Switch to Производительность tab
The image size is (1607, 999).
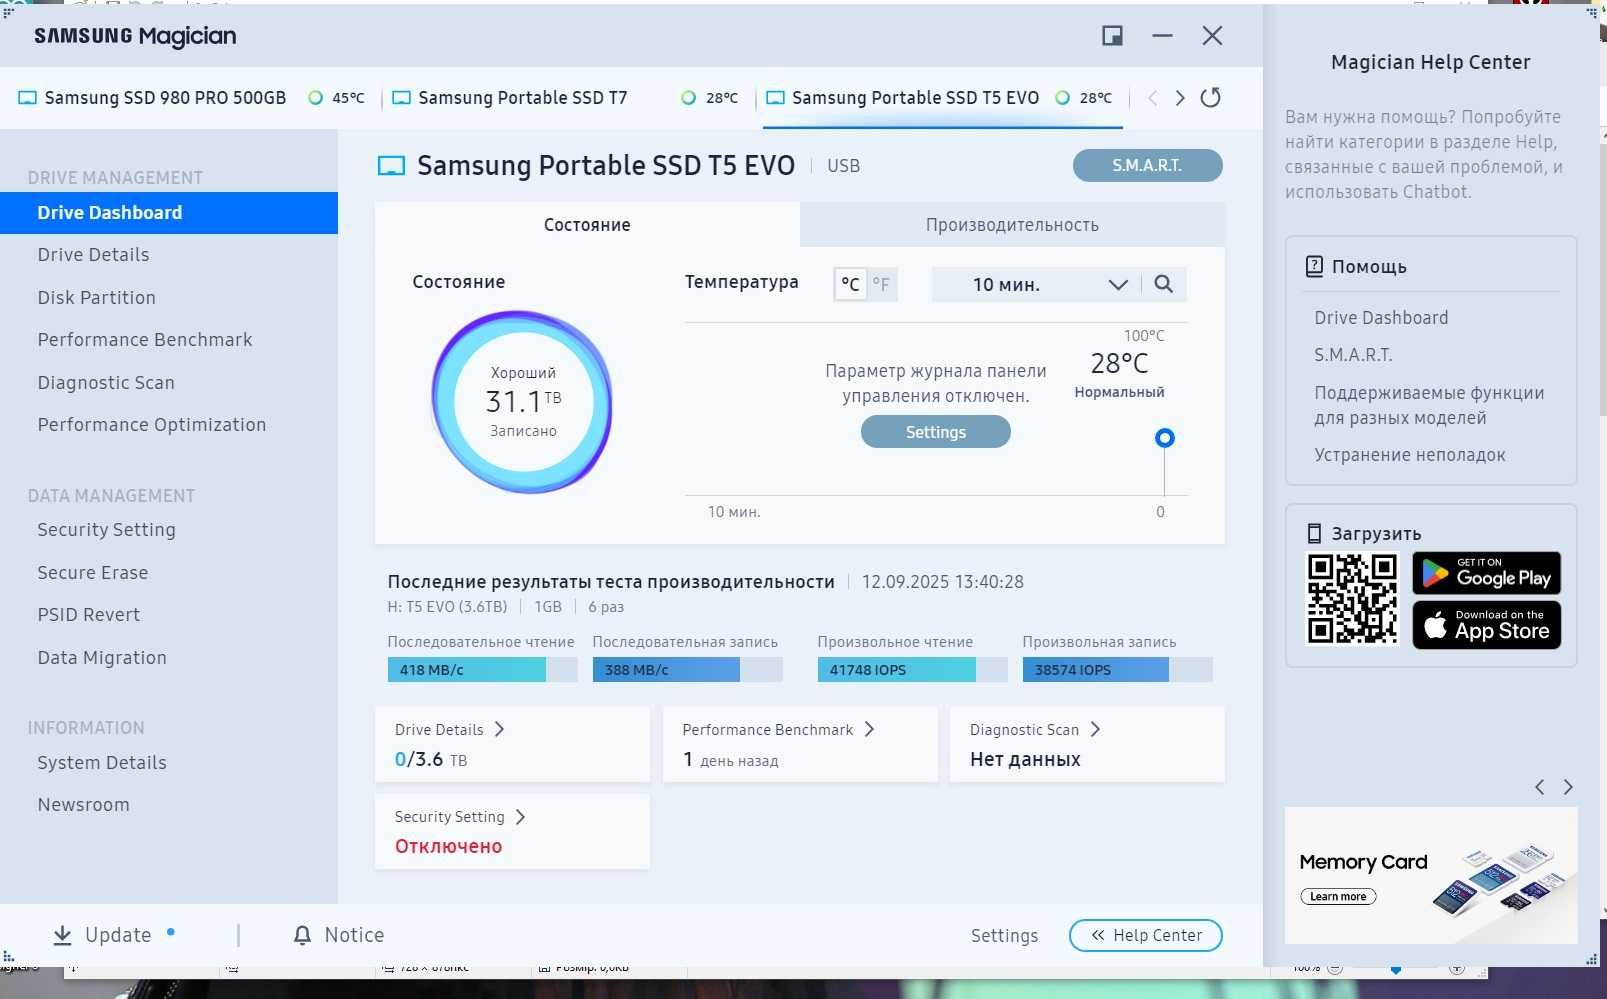click(1012, 225)
